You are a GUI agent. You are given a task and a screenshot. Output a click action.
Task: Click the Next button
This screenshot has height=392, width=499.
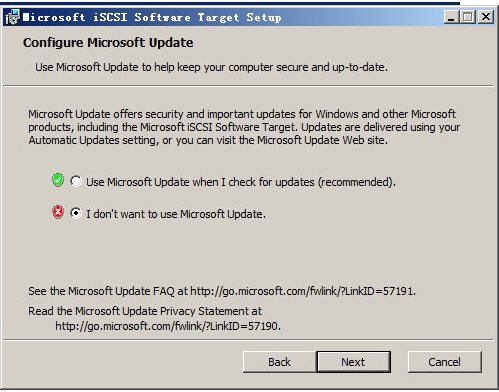pyautogui.click(x=353, y=362)
